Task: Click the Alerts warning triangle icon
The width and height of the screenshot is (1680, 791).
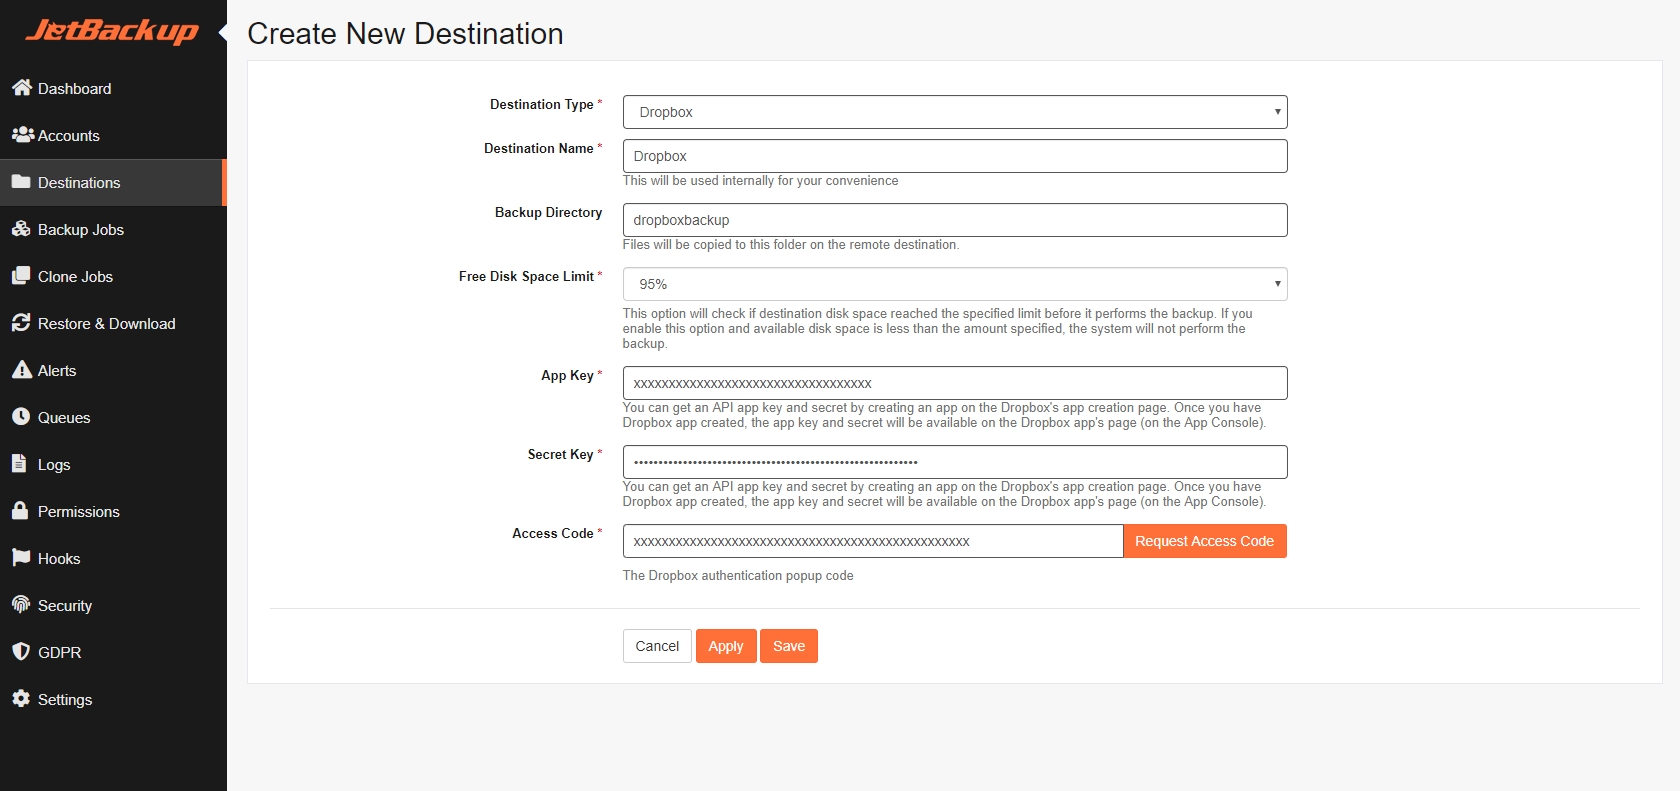Action: (x=22, y=370)
